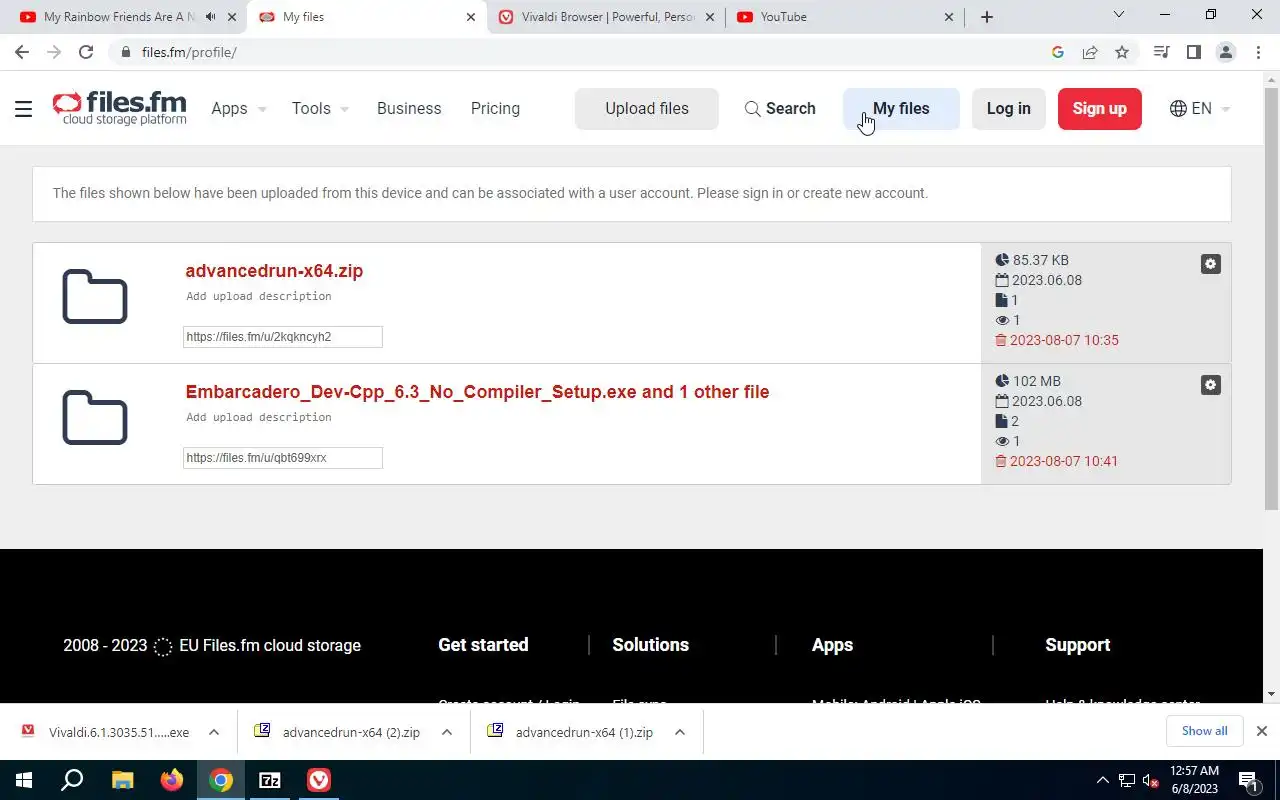Mute the Rainbow Friends tab audio

coord(210,17)
